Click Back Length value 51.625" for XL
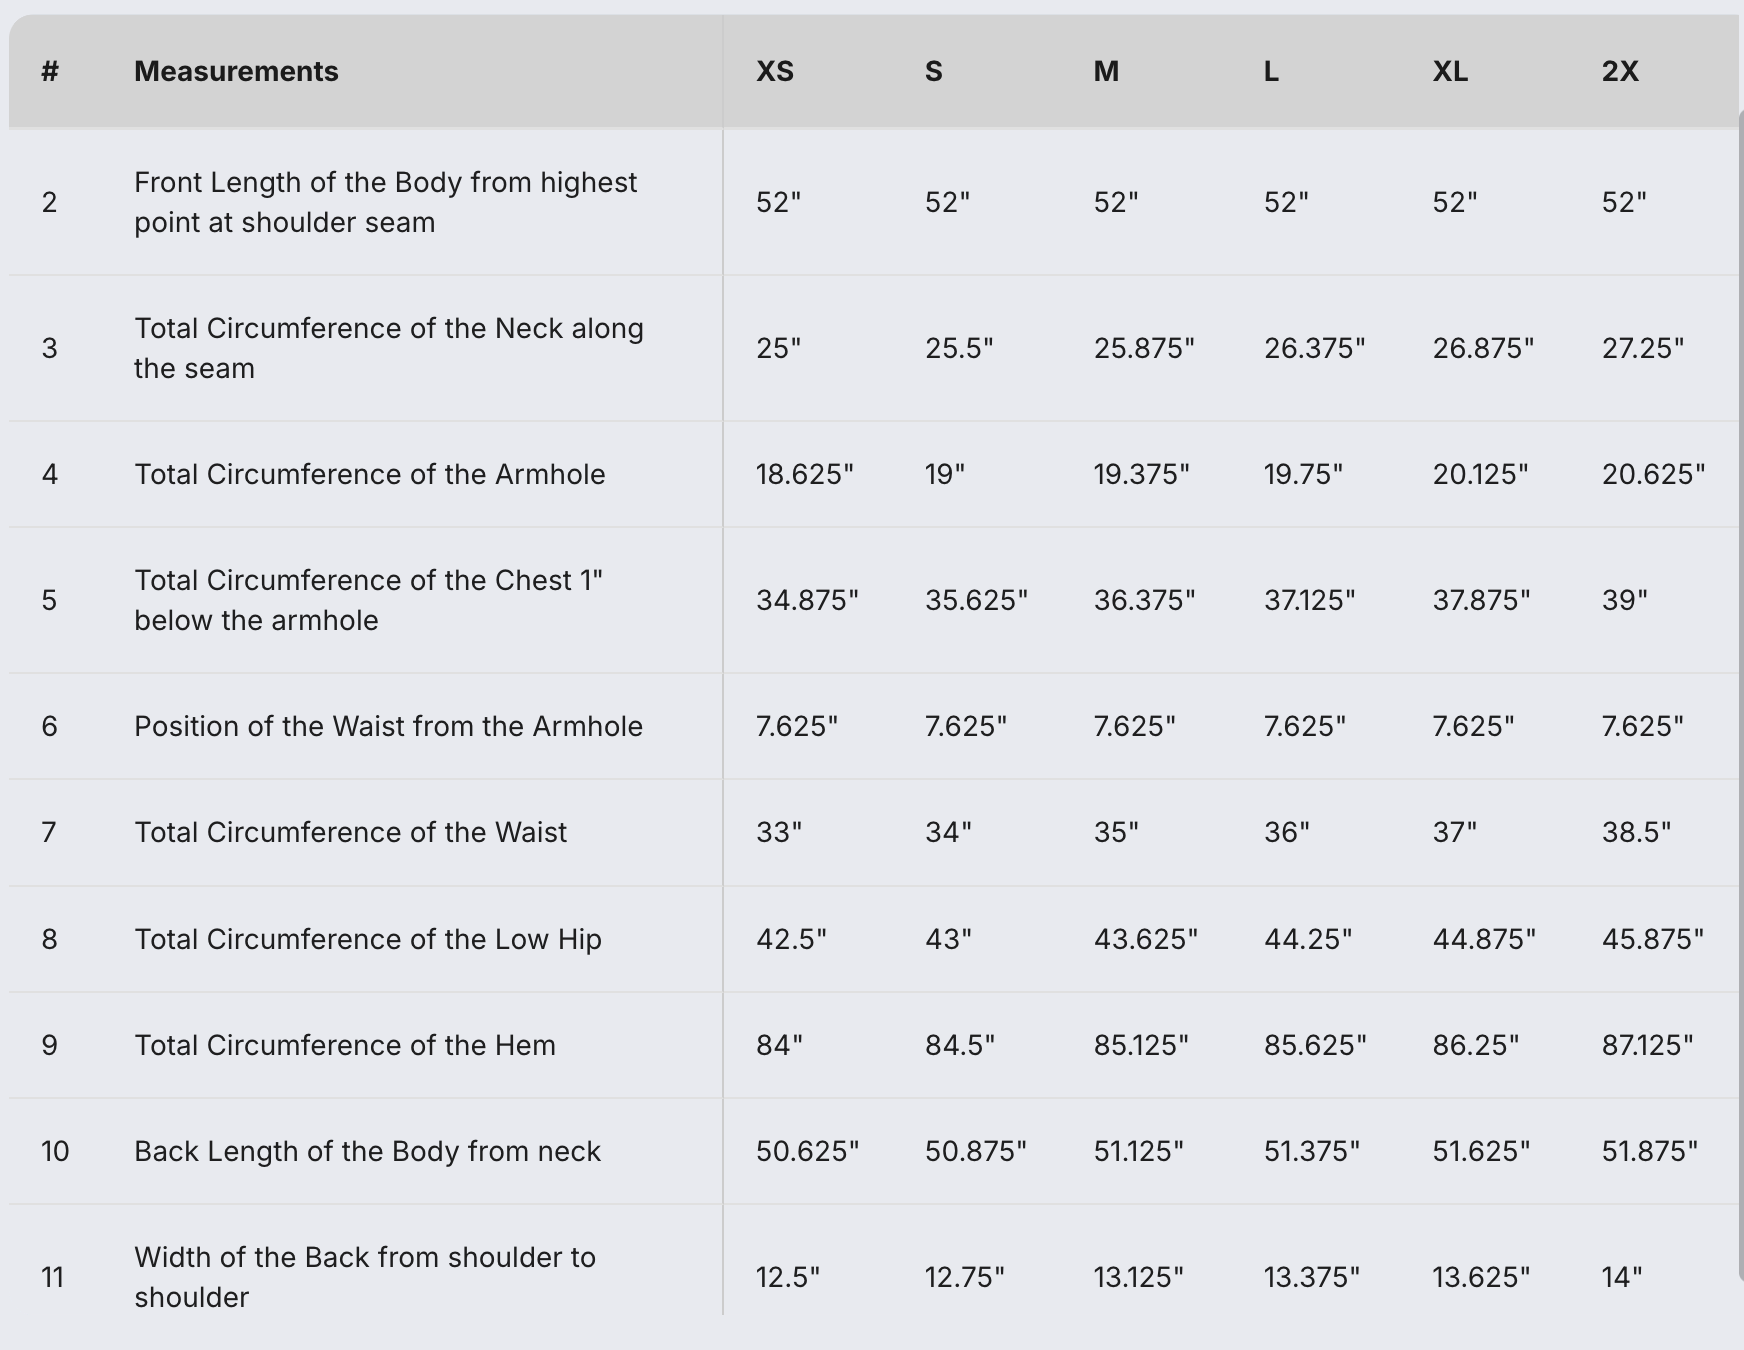This screenshot has width=1744, height=1350. click(1481, 1151)
